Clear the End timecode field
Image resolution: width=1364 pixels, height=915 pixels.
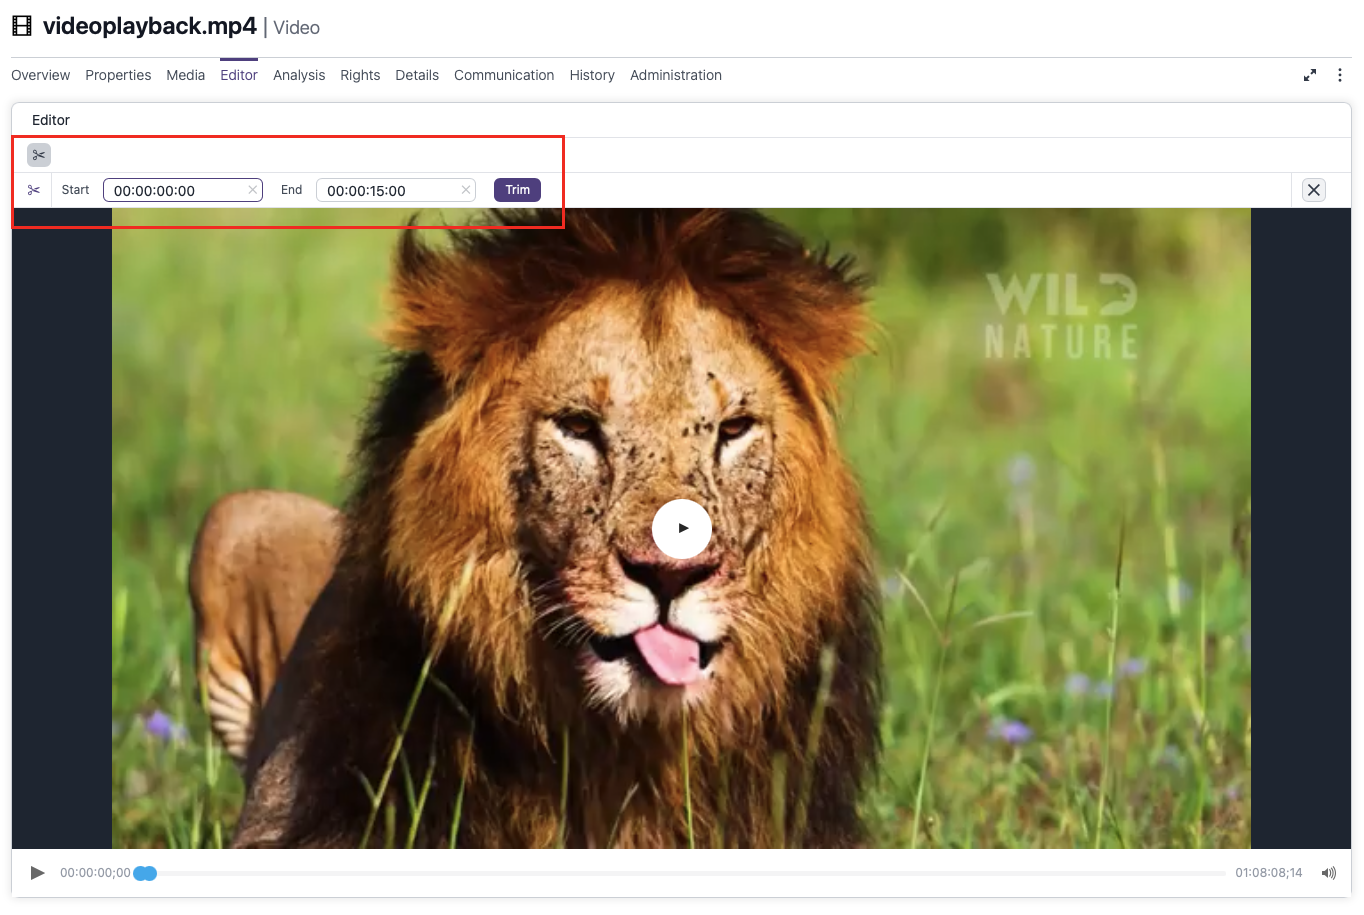coord(465,190)
